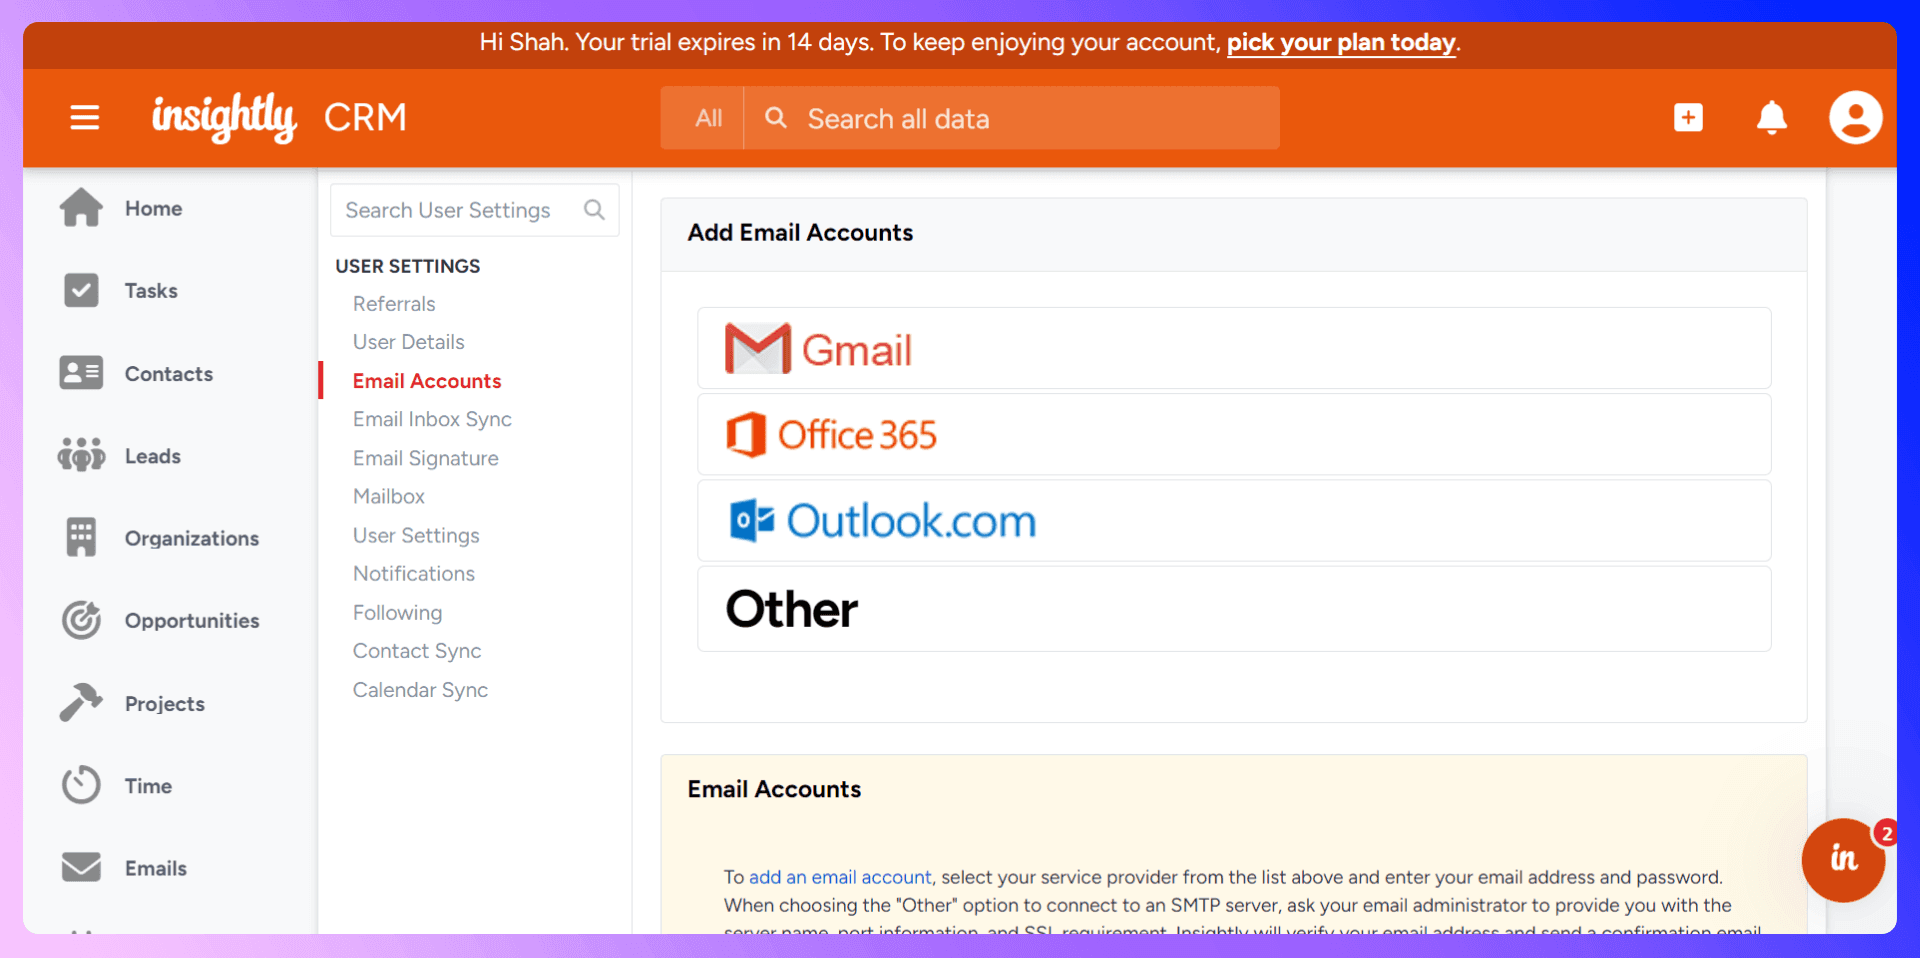Open Email Signature settings
This screenshot has height=958, width=1920.
(426, 458)
